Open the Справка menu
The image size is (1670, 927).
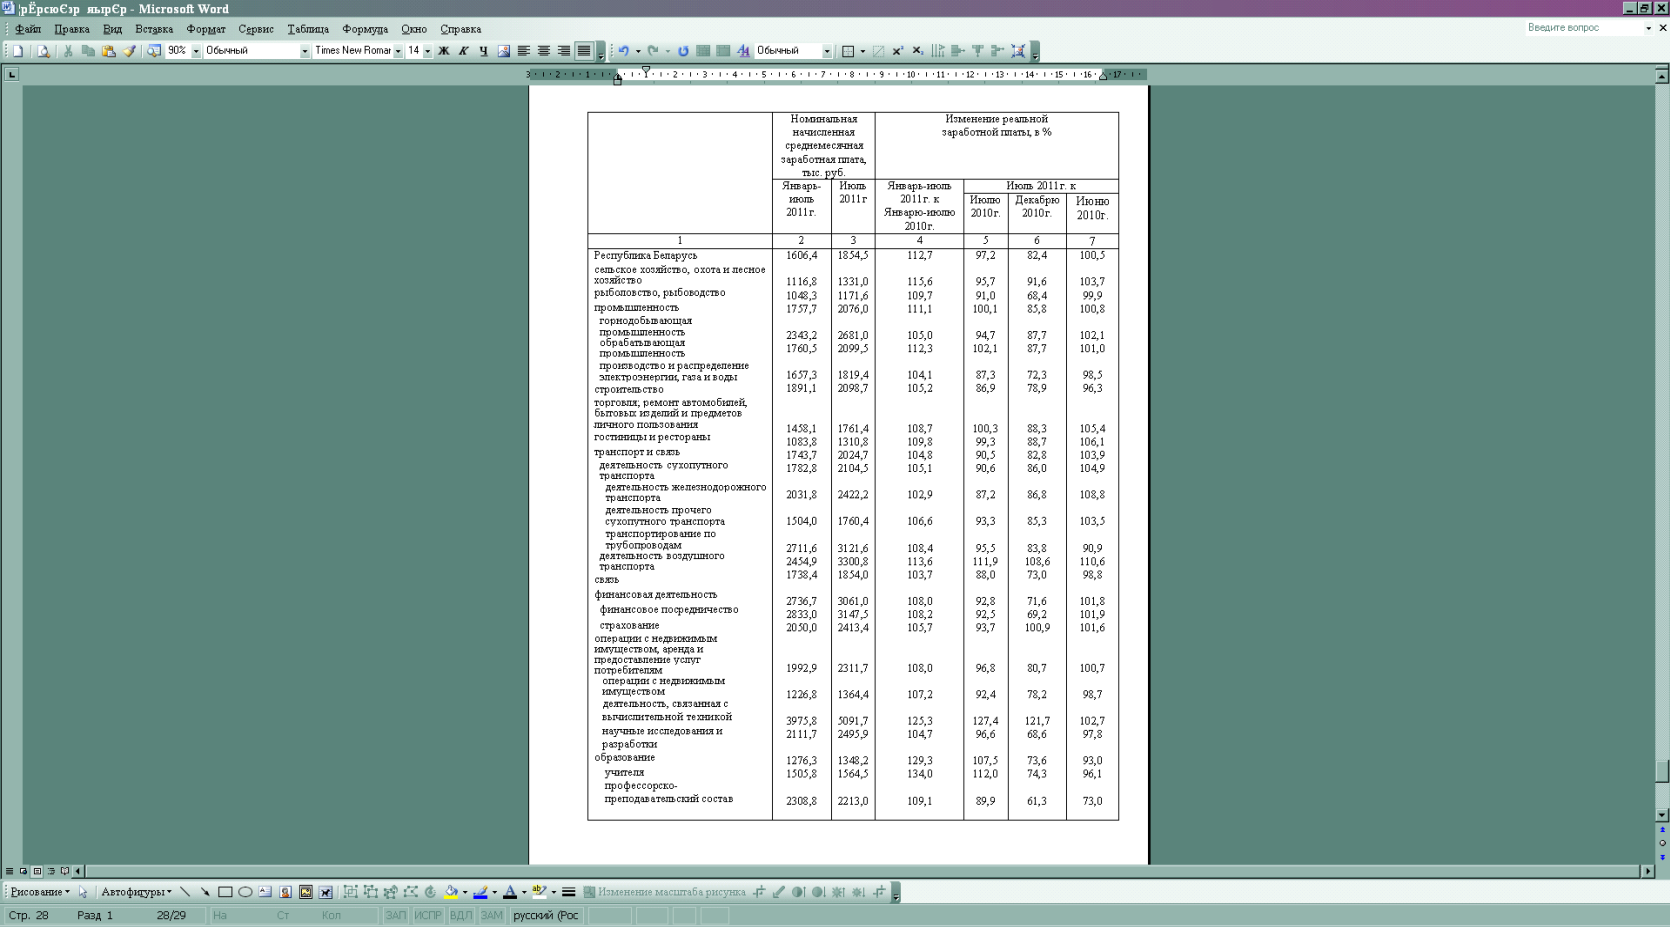461,29
